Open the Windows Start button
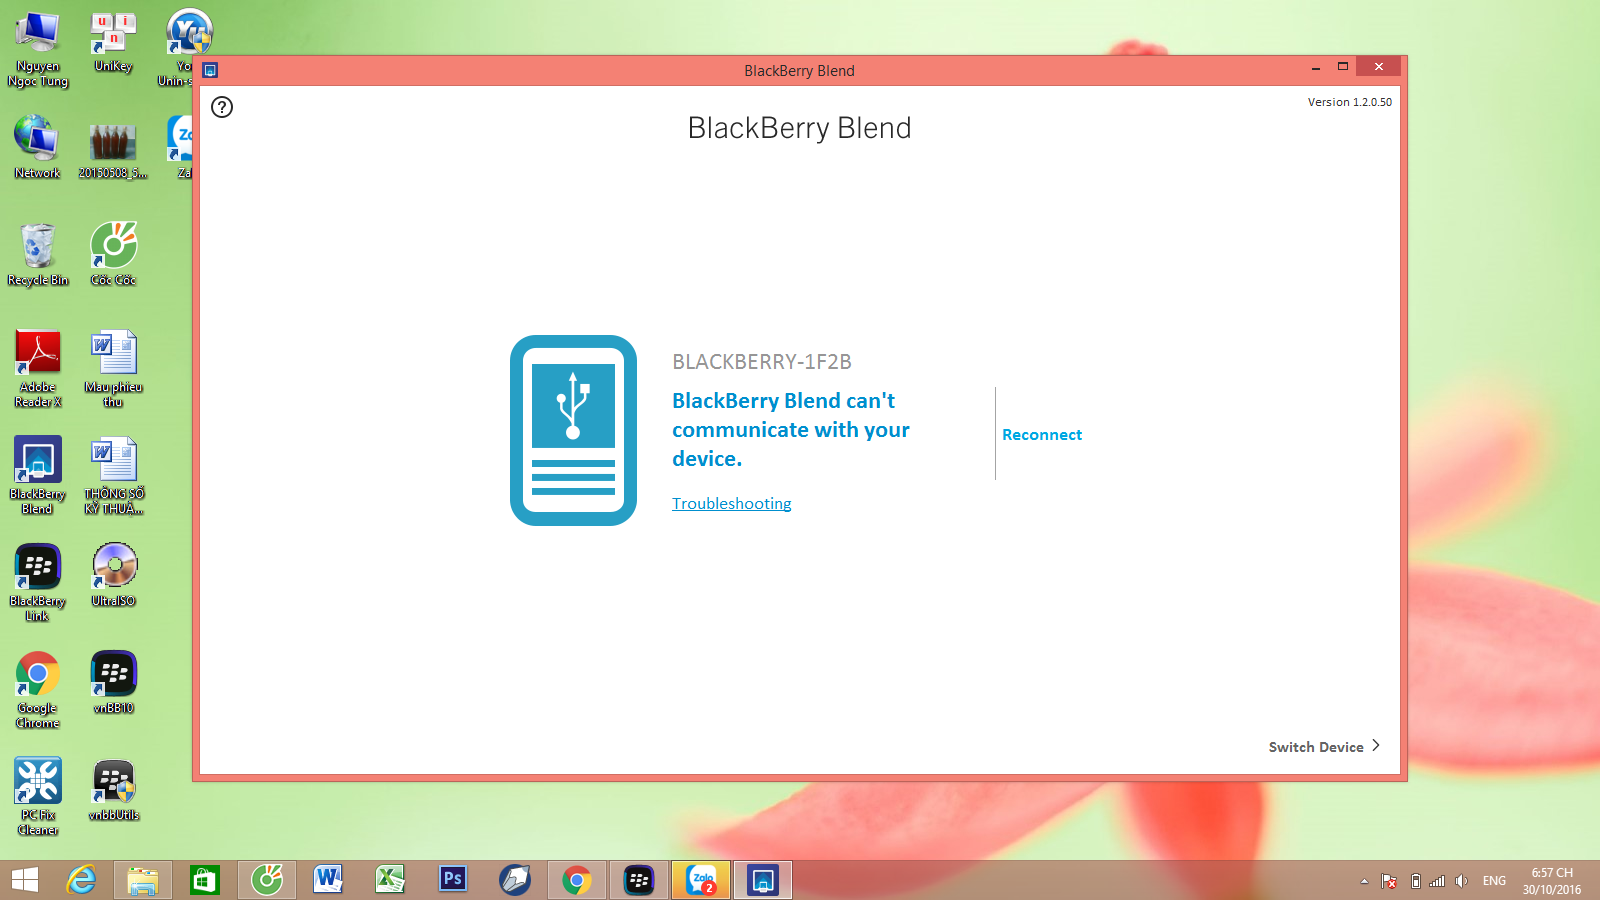 tap(25, 880)
